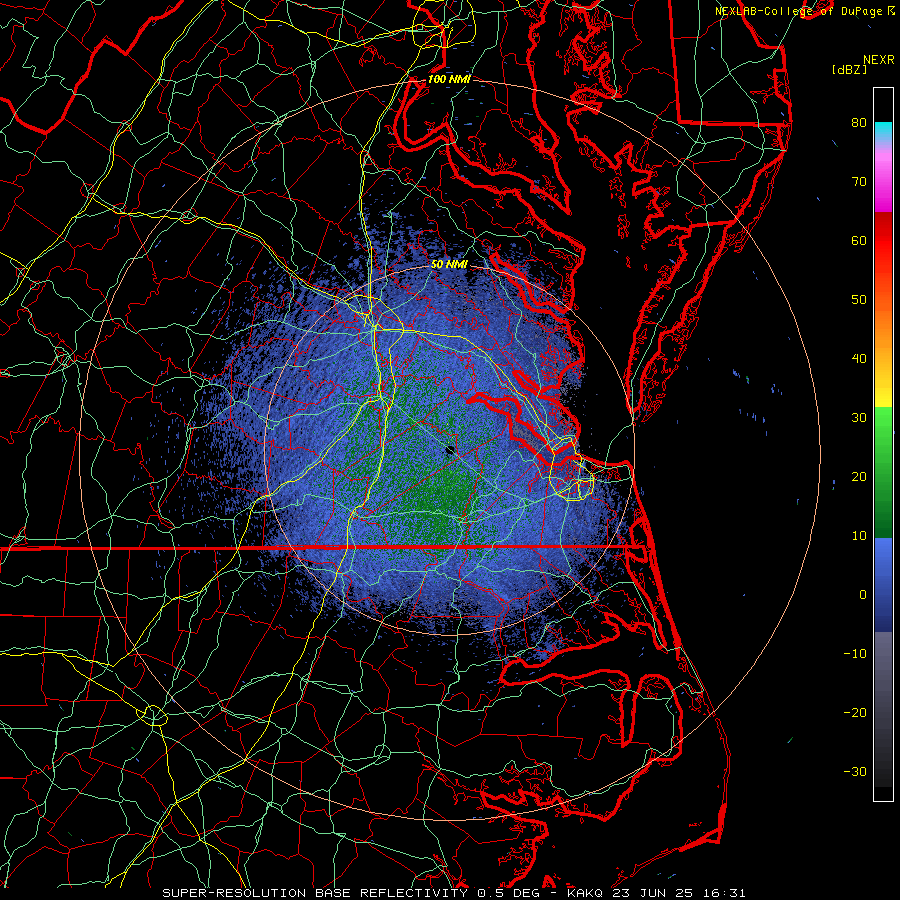Click the -30 dBZ scale label

point(855,772)
